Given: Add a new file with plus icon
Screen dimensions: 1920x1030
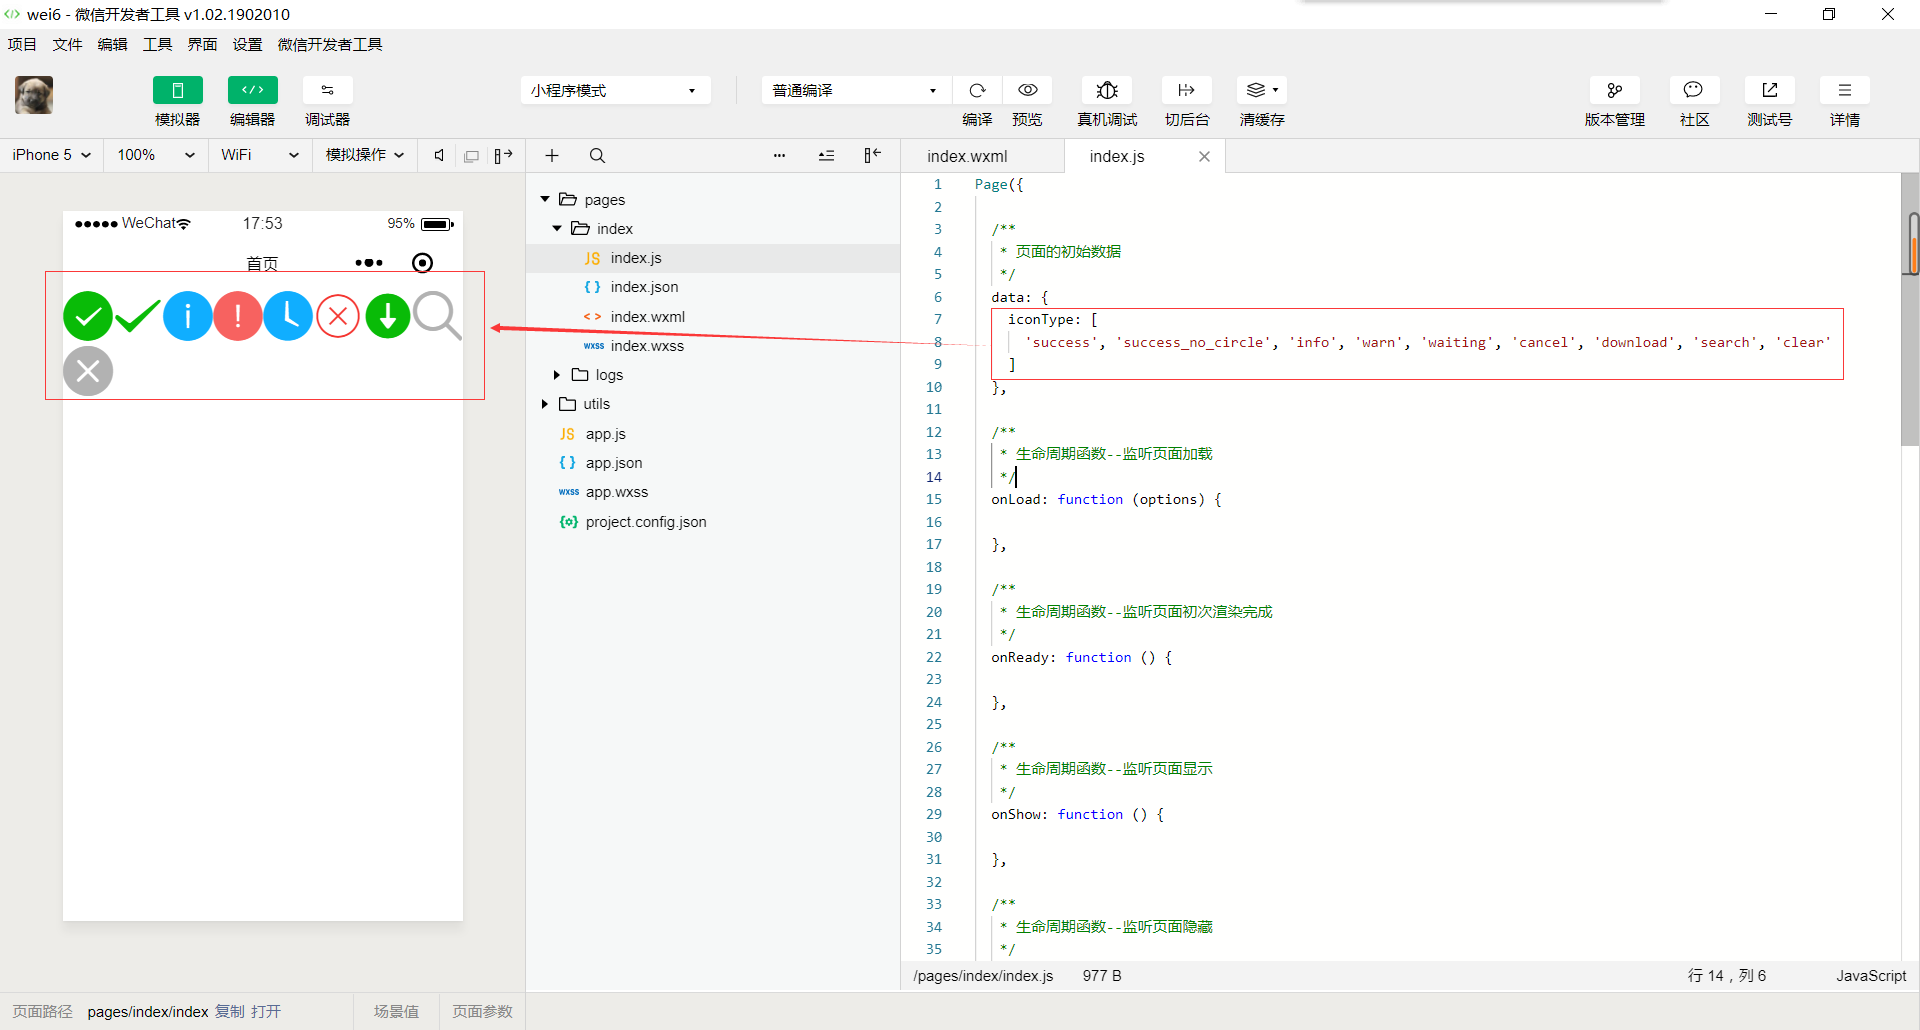Looking at the screenshot, I should (x=552, y=155).
